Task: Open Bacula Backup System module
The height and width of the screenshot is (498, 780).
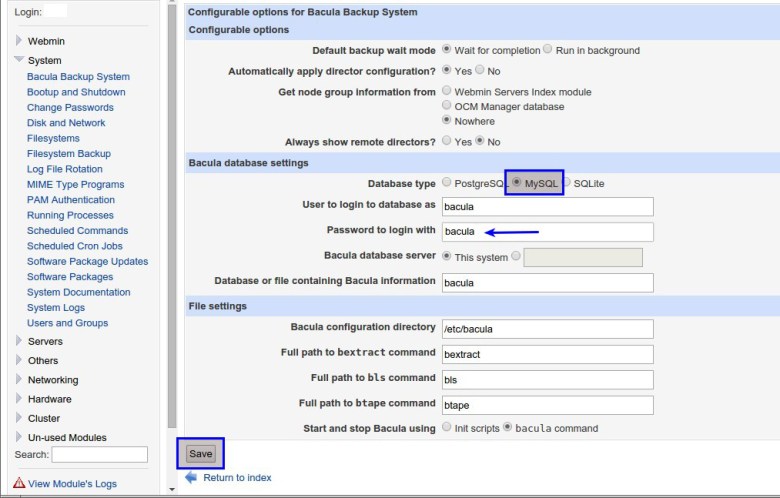Action: click(x=78, y=77)
